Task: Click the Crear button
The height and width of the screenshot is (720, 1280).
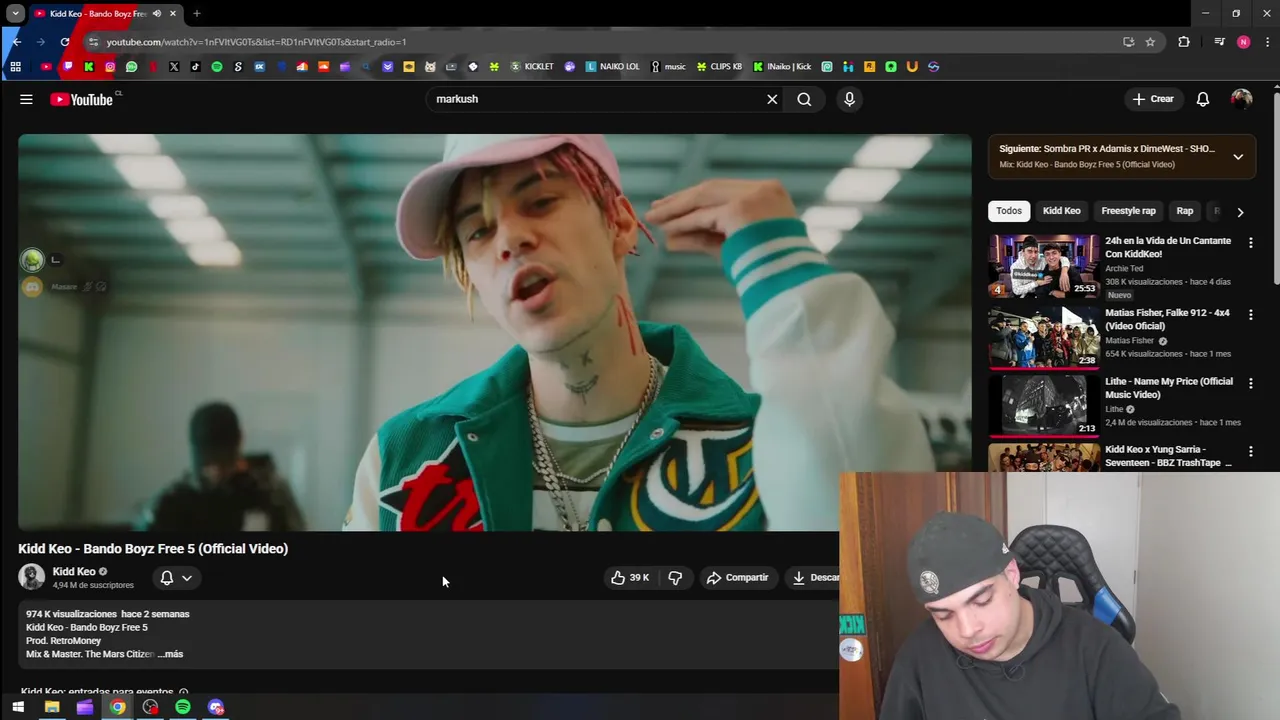Action: pyautogui.click(x=1153, y=99)
